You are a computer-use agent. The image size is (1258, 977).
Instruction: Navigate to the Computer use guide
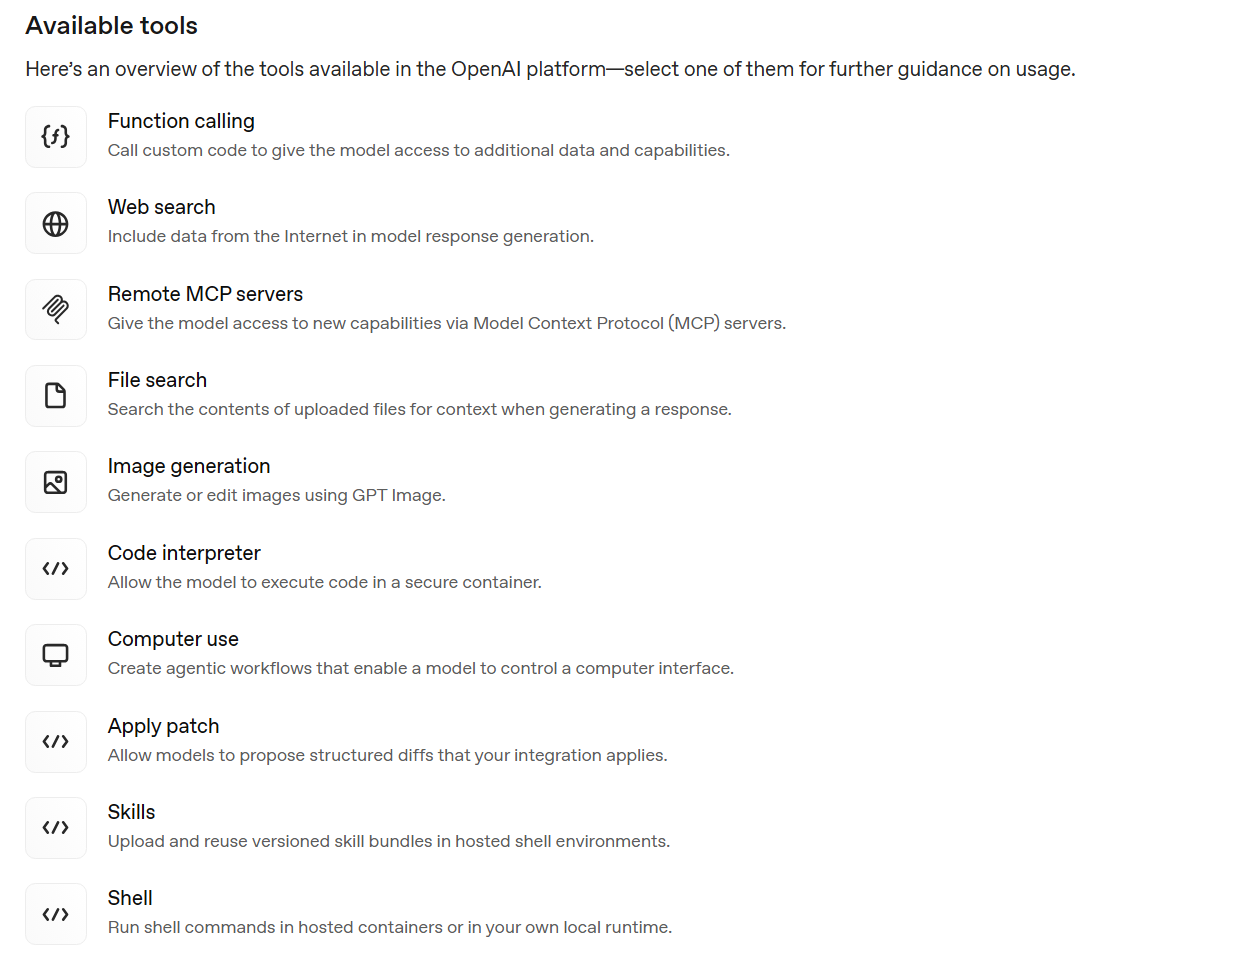click(x=173, y=639)
